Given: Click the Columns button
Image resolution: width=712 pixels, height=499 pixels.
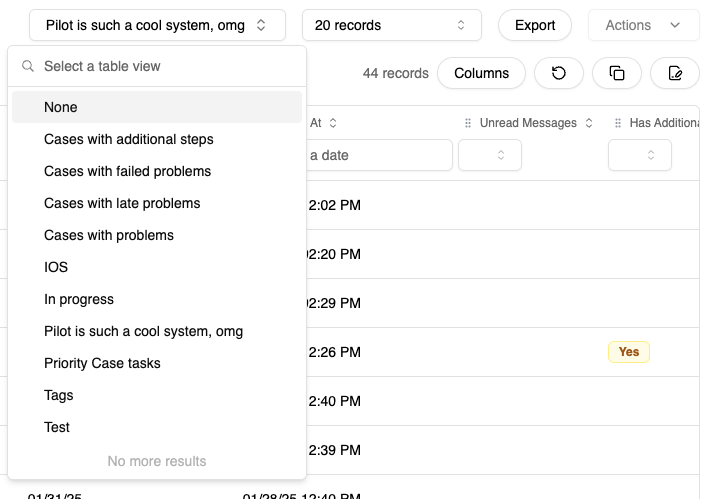Looking at the screenshot, I should coord(481,73).
